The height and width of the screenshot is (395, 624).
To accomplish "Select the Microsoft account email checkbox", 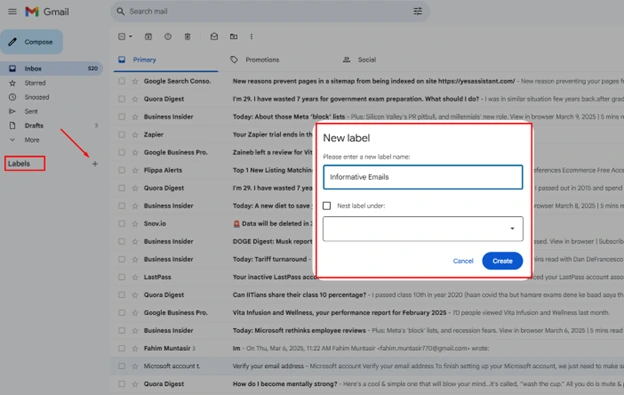I will click(121, 366).
